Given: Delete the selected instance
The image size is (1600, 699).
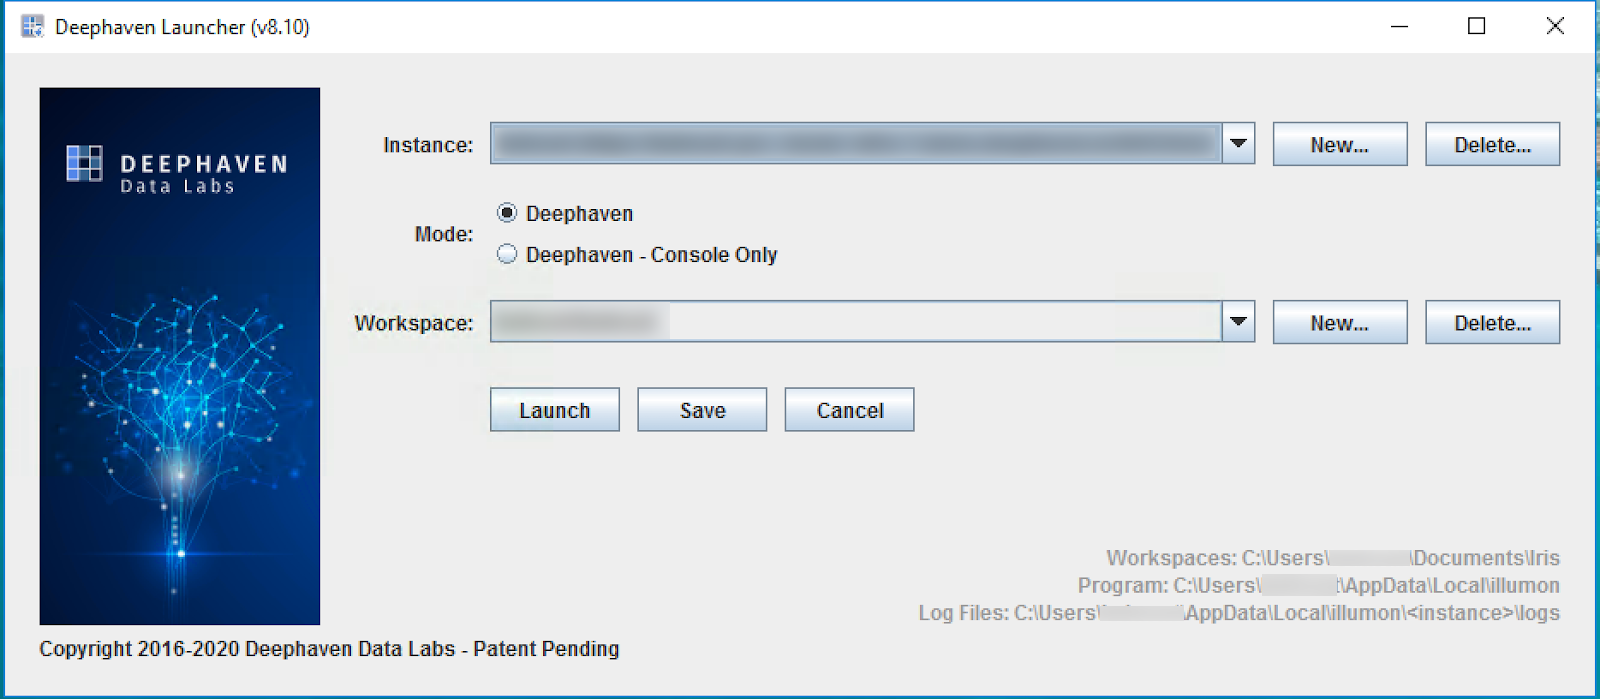Looking at the screenshot, I should pos(1492,144).
